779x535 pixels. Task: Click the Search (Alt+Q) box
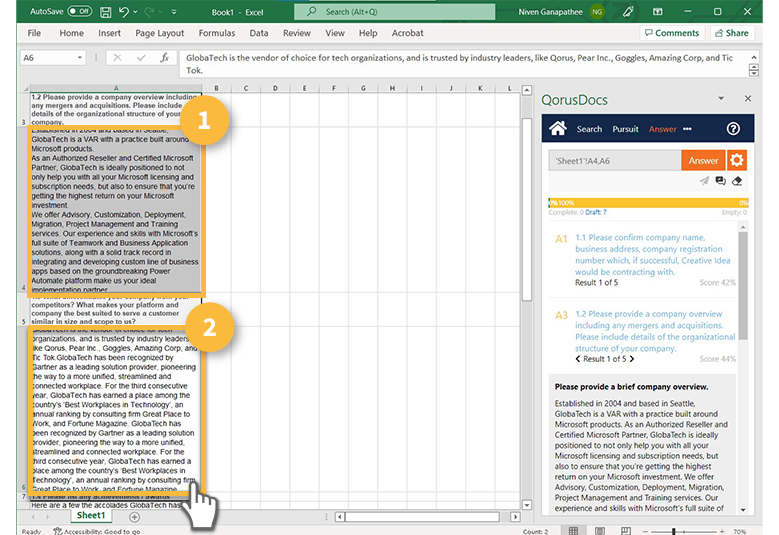pyautogui.click(x=394, y=11)
